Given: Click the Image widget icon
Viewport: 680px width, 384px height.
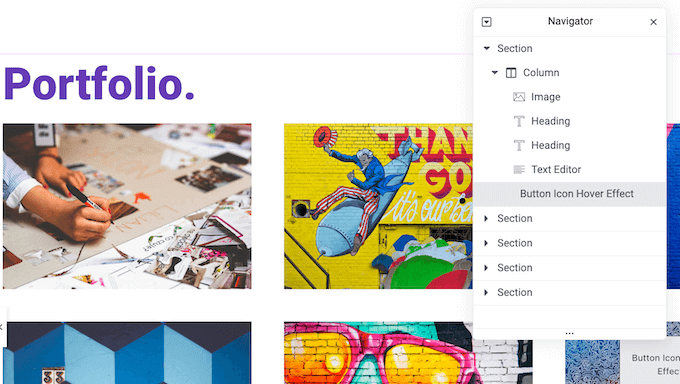Looking at the screenshot, I should click(519, 97).
